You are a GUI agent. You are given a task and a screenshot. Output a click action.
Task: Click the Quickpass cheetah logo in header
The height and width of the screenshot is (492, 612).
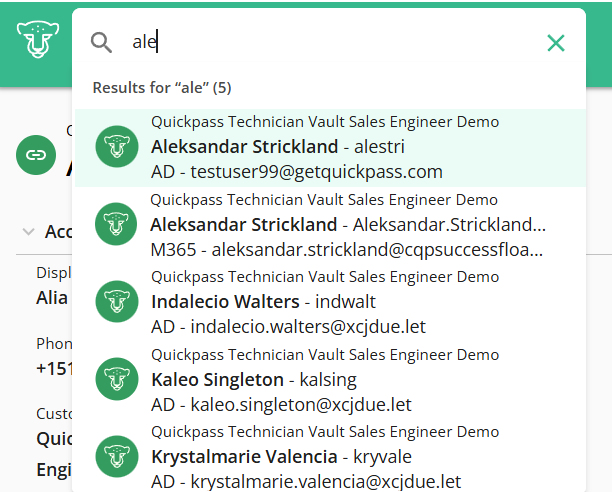coord(36,40)
